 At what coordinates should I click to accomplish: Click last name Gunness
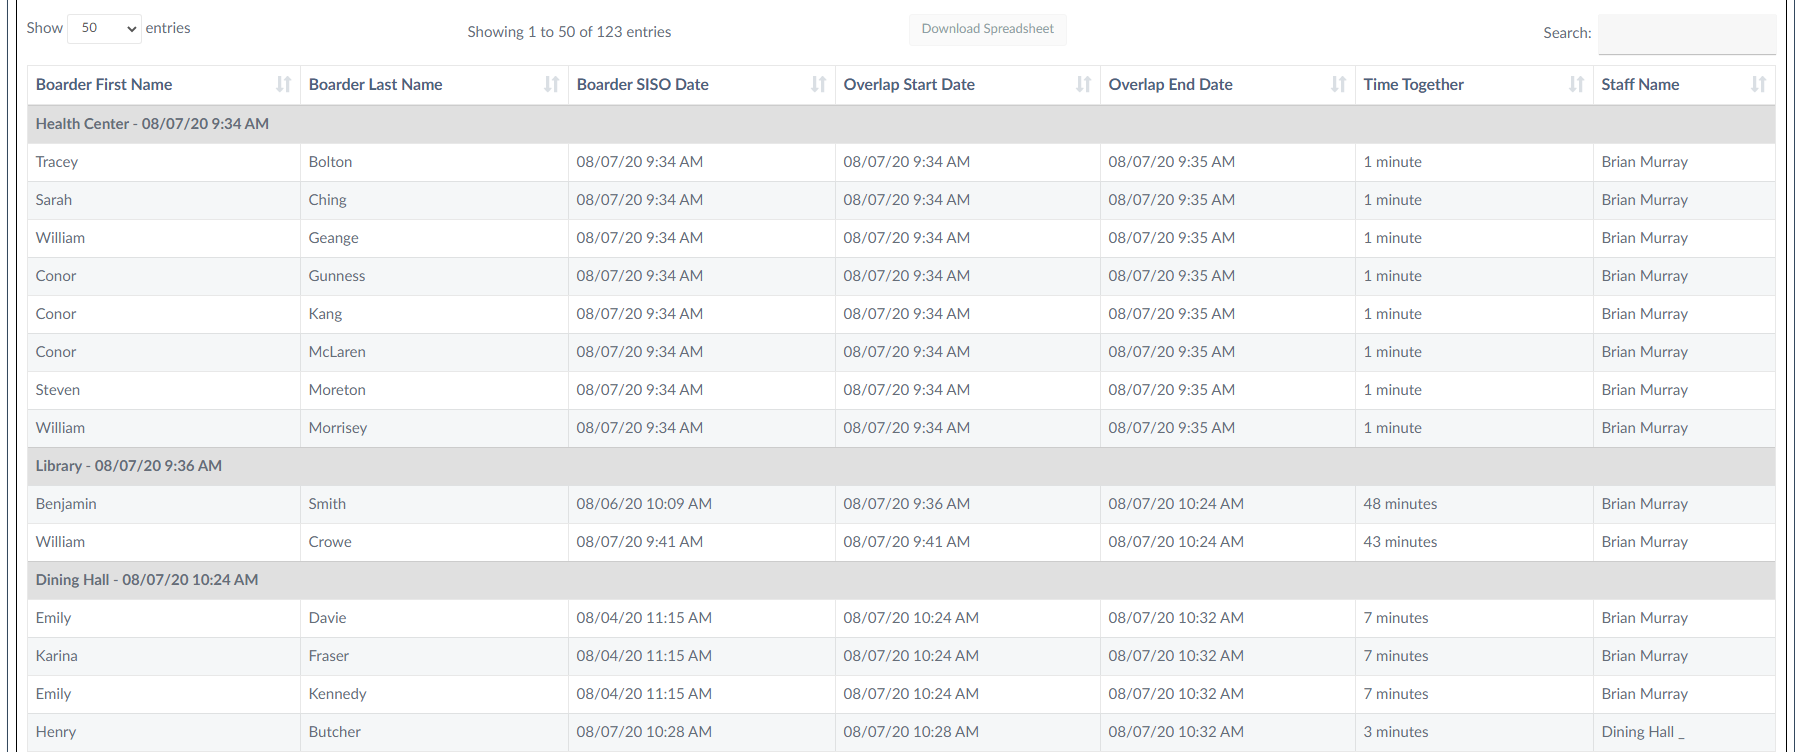click(x=337, y=276)
